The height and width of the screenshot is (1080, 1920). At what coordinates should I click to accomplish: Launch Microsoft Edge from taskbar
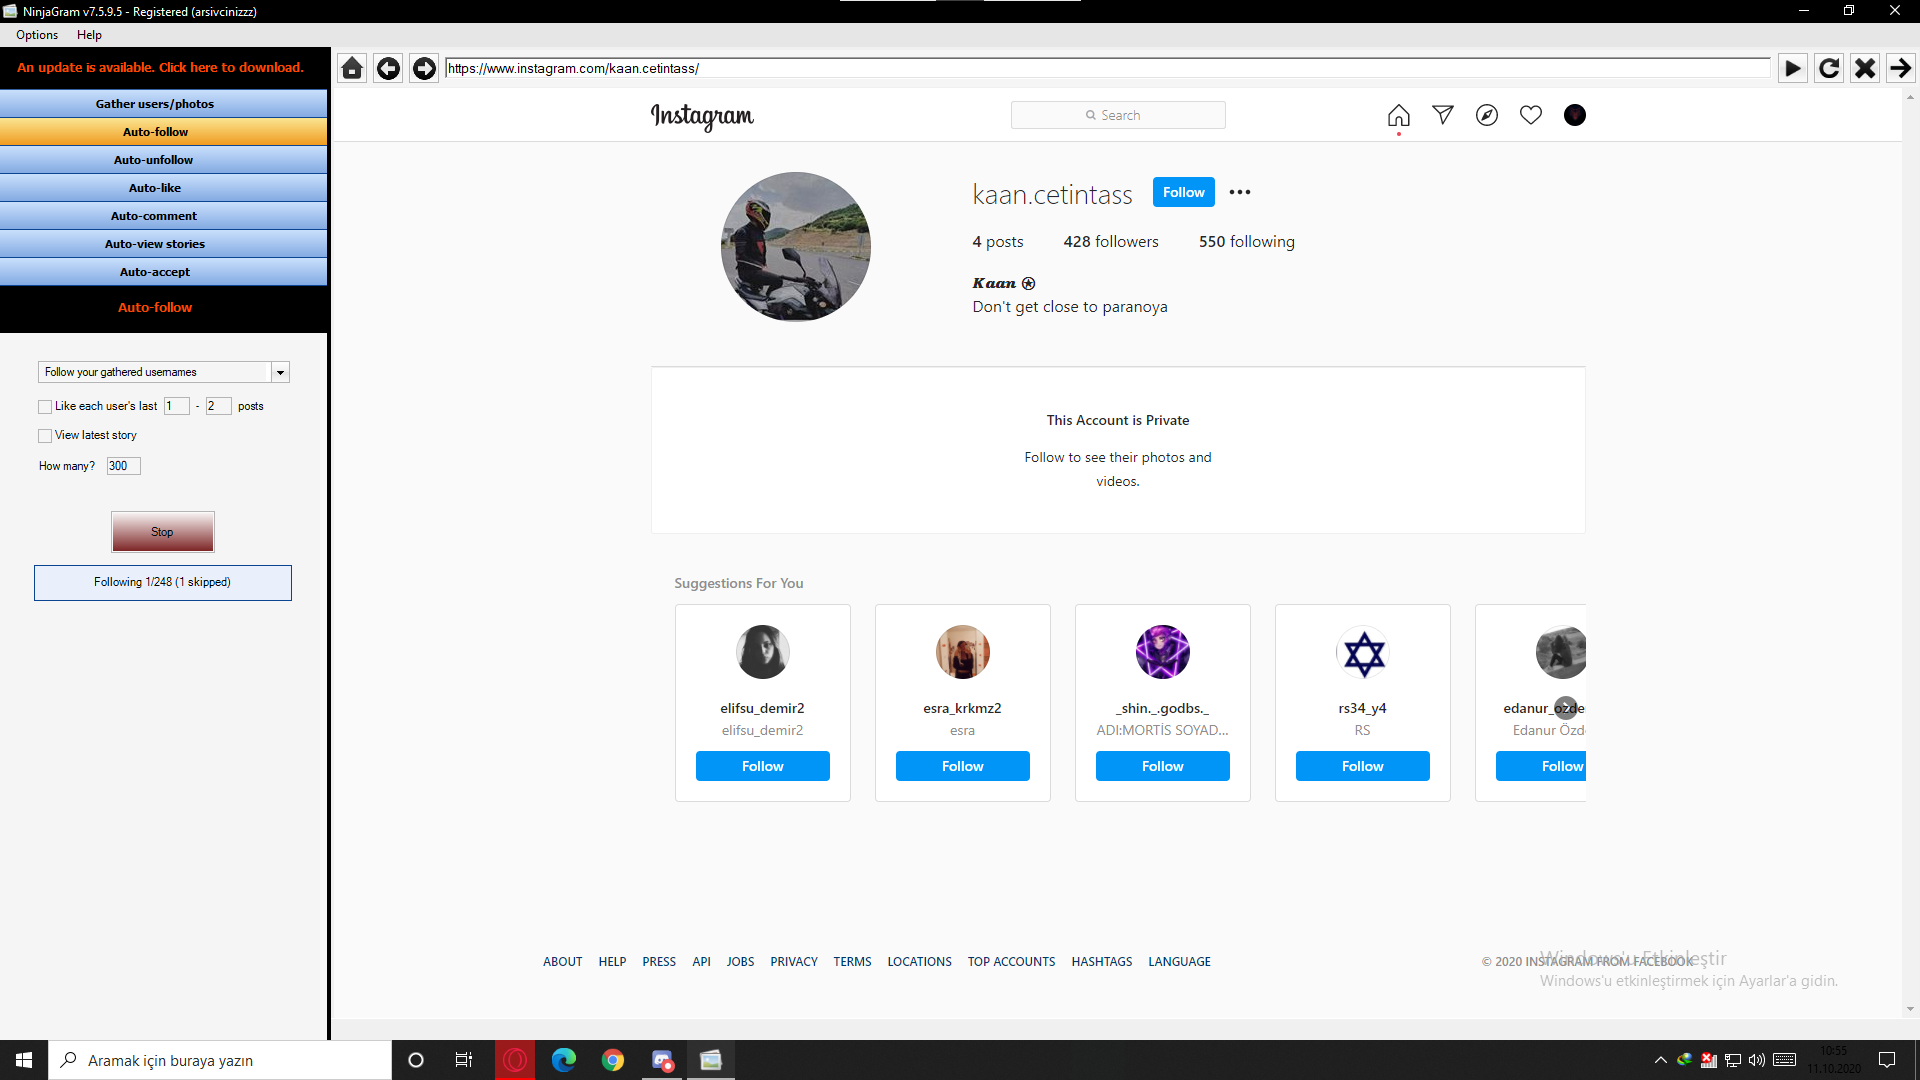point(564,1060)
